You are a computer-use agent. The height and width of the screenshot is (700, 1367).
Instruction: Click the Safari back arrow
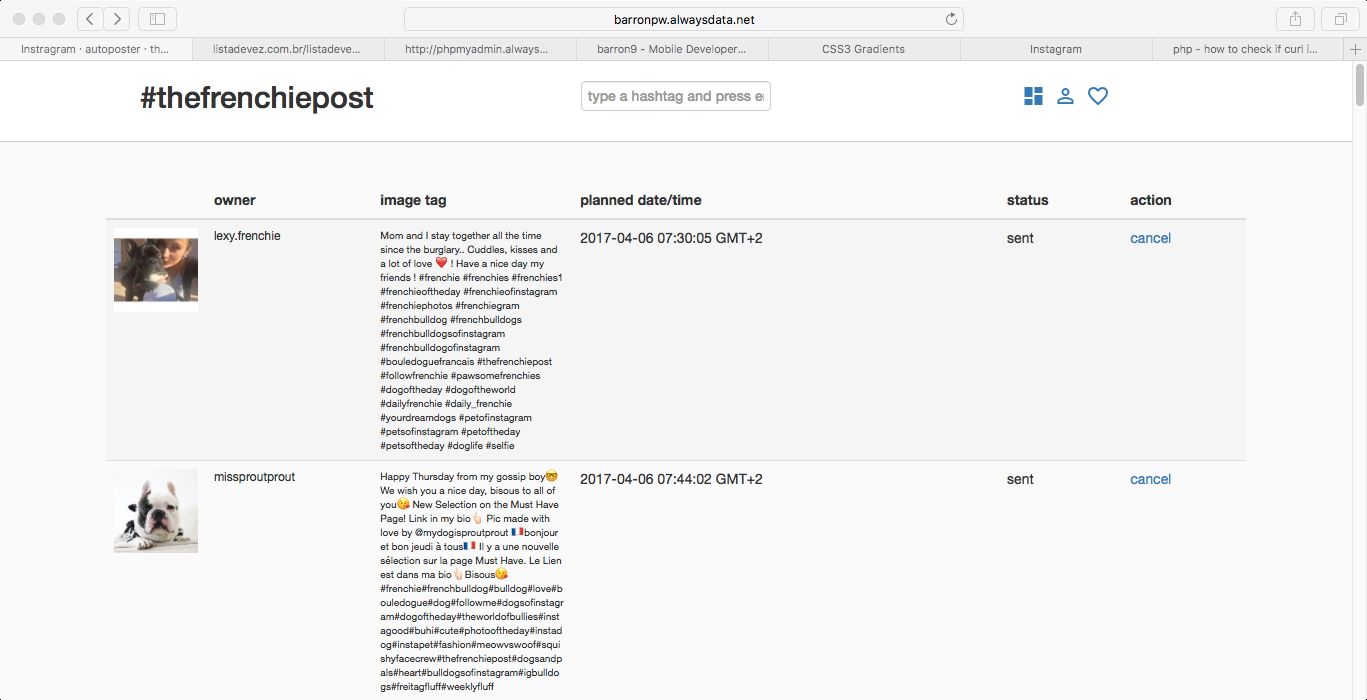(90, 19)
